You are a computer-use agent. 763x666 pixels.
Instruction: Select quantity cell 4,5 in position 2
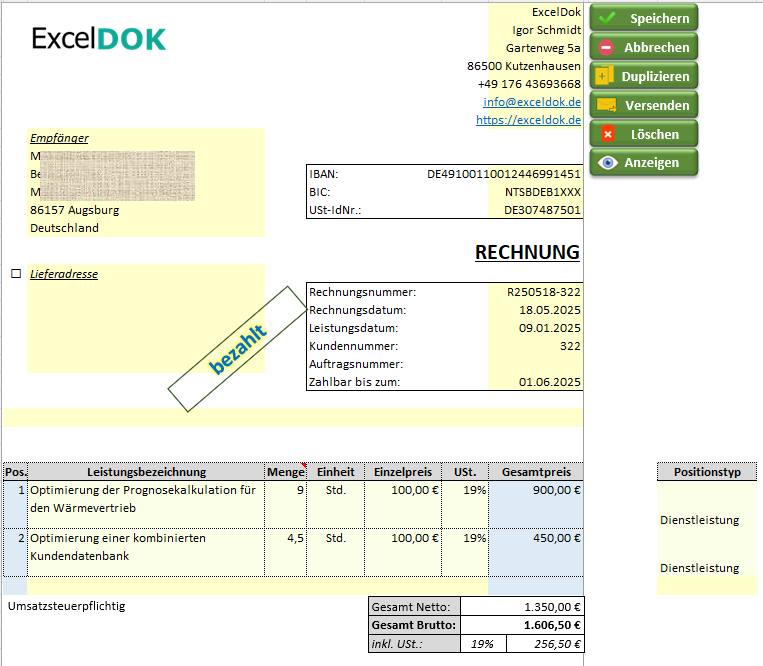286,553
